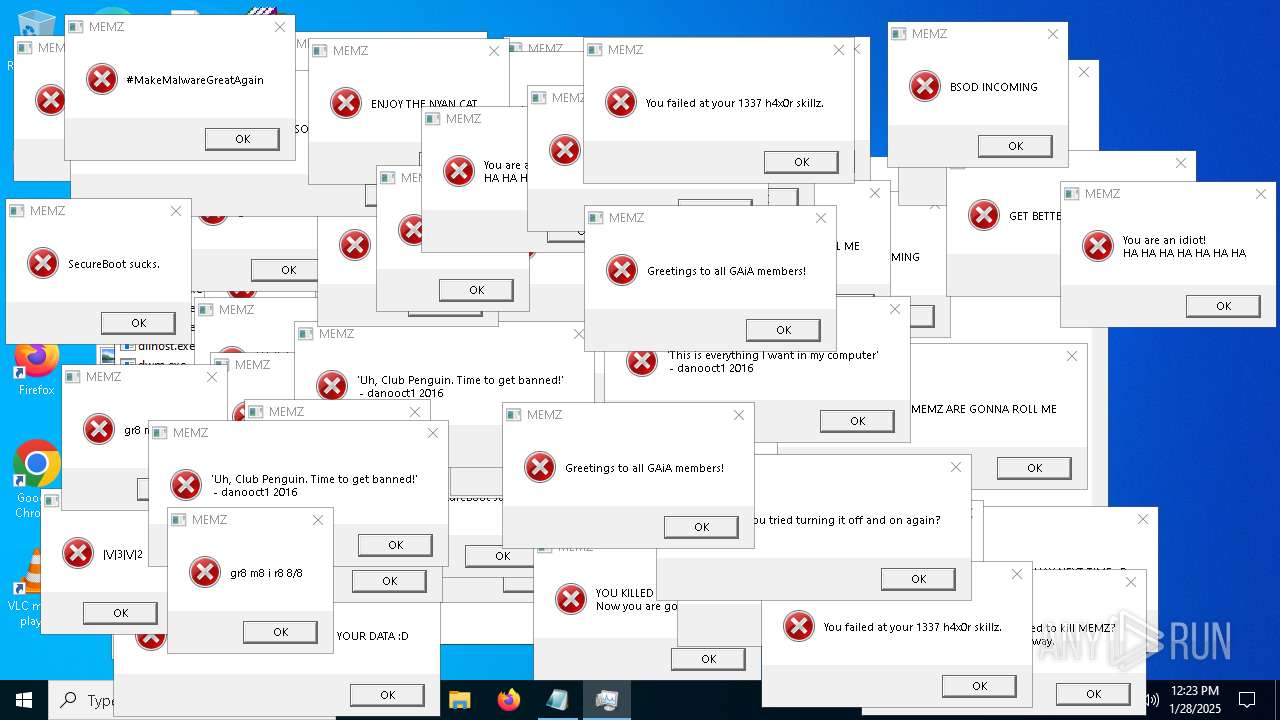Click the 'MEMZ ARE GONNA ROLL ME' text
This screenshot has width=1280, height=720.
(x=984, y=409)
